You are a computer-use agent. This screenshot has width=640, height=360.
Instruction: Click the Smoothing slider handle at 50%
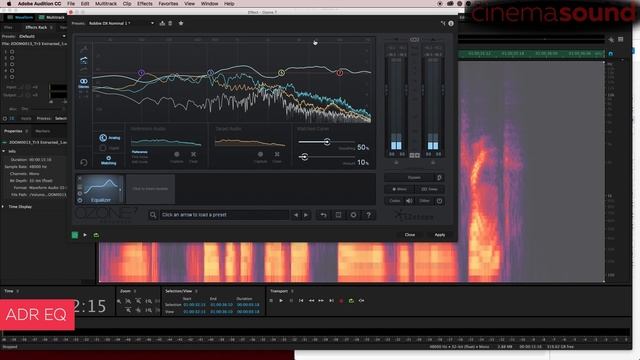tap(327, 142)
